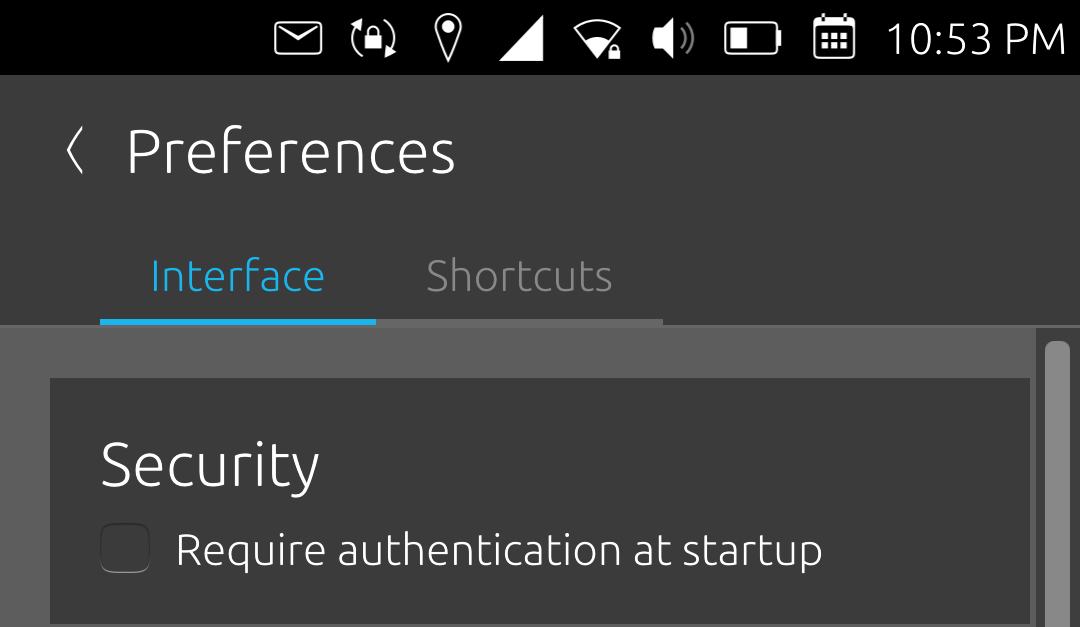The image size is (1080, 627).
Task: Open the location indicator
Action: (x=447, y=38)
